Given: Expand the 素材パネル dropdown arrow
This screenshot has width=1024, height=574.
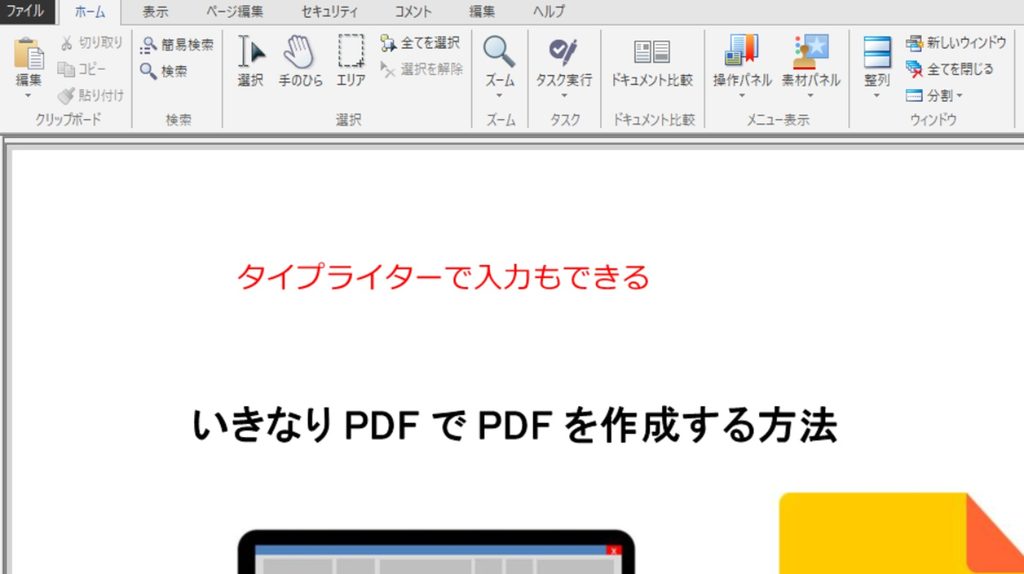Looking at the screenshot, I should 810,96.
